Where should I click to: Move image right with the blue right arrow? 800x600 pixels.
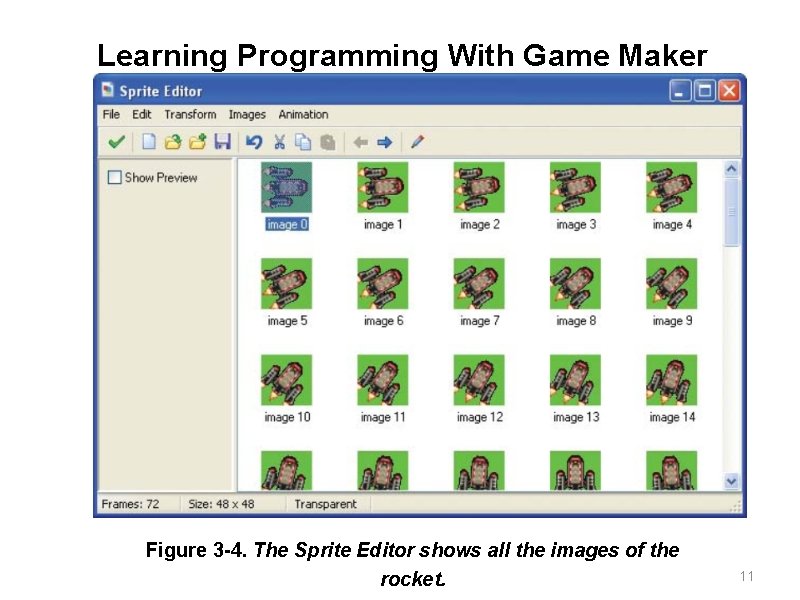click(x=385, y=142)
